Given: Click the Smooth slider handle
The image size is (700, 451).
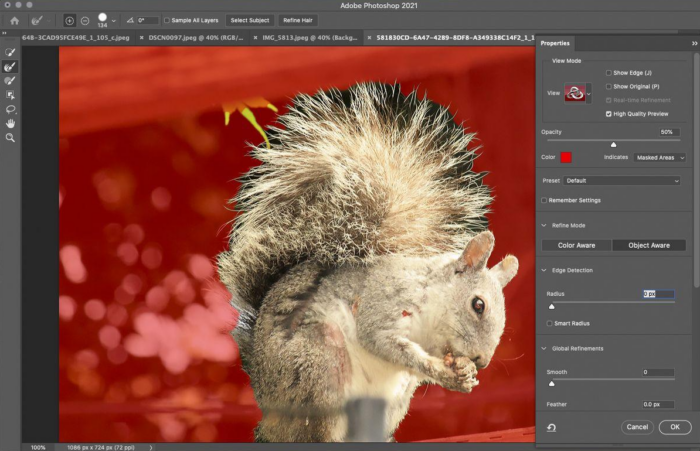Looking at the screenshot, I should (552, 384).
